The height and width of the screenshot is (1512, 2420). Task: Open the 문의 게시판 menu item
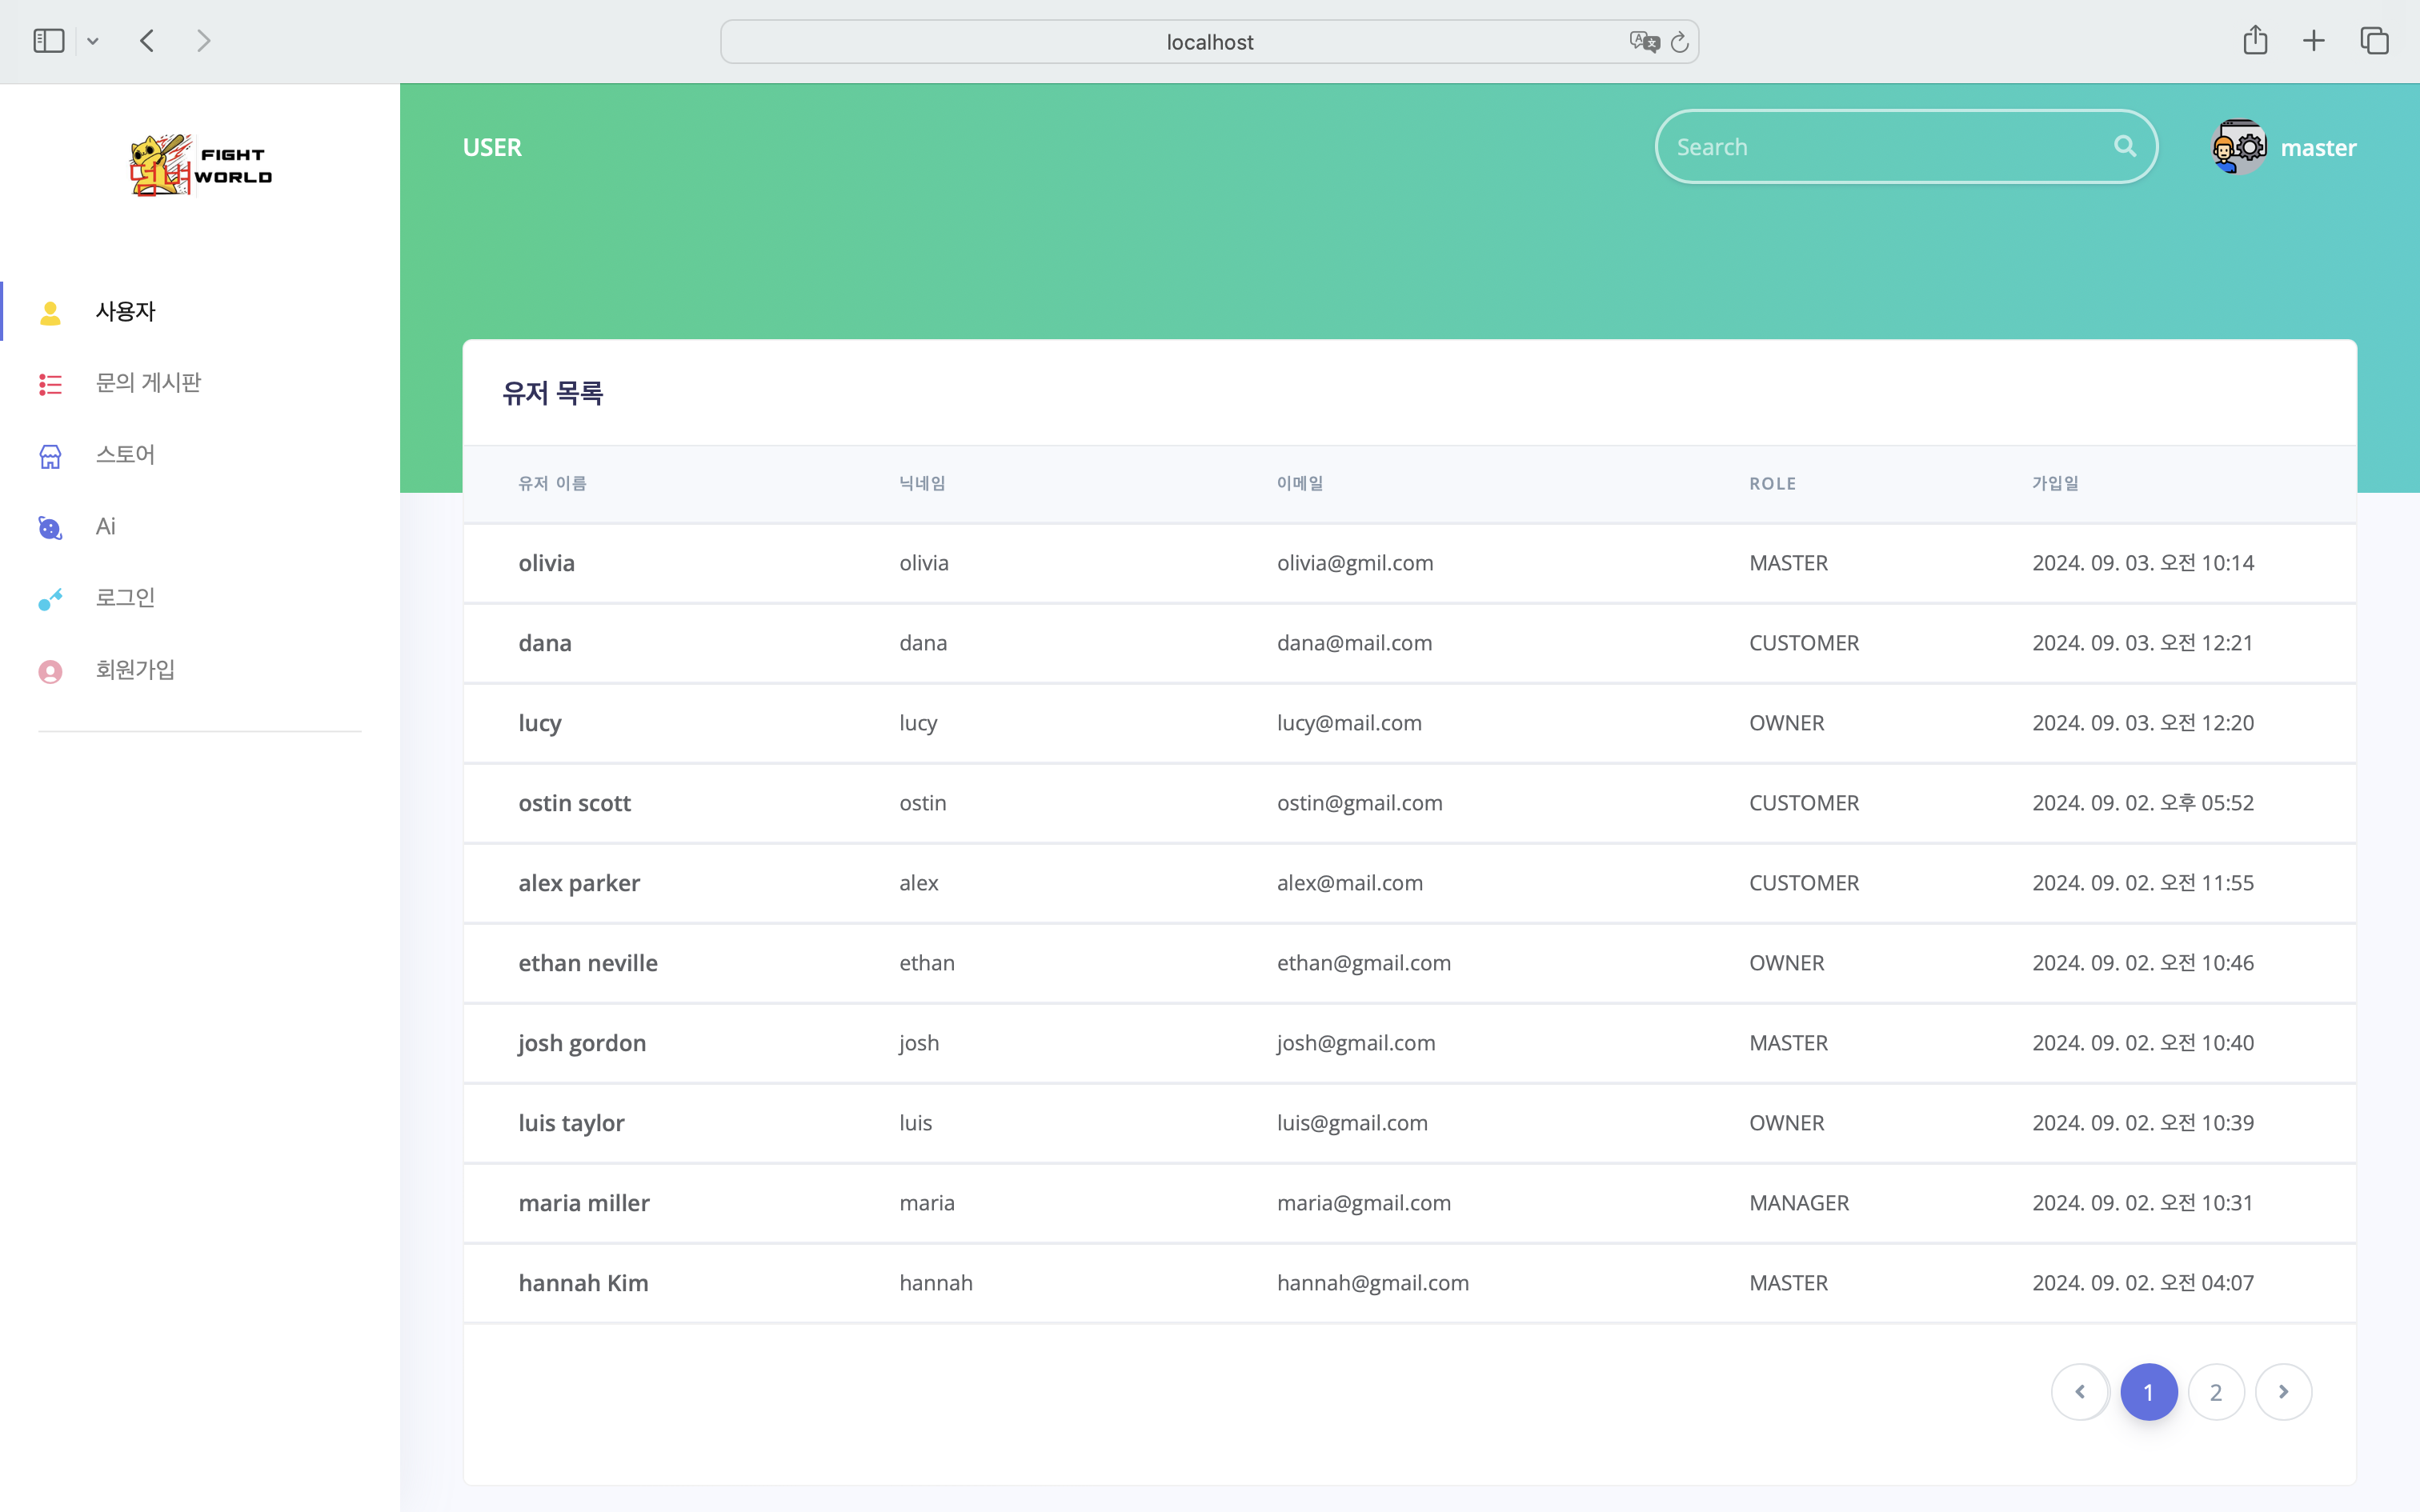click(148, 383)
